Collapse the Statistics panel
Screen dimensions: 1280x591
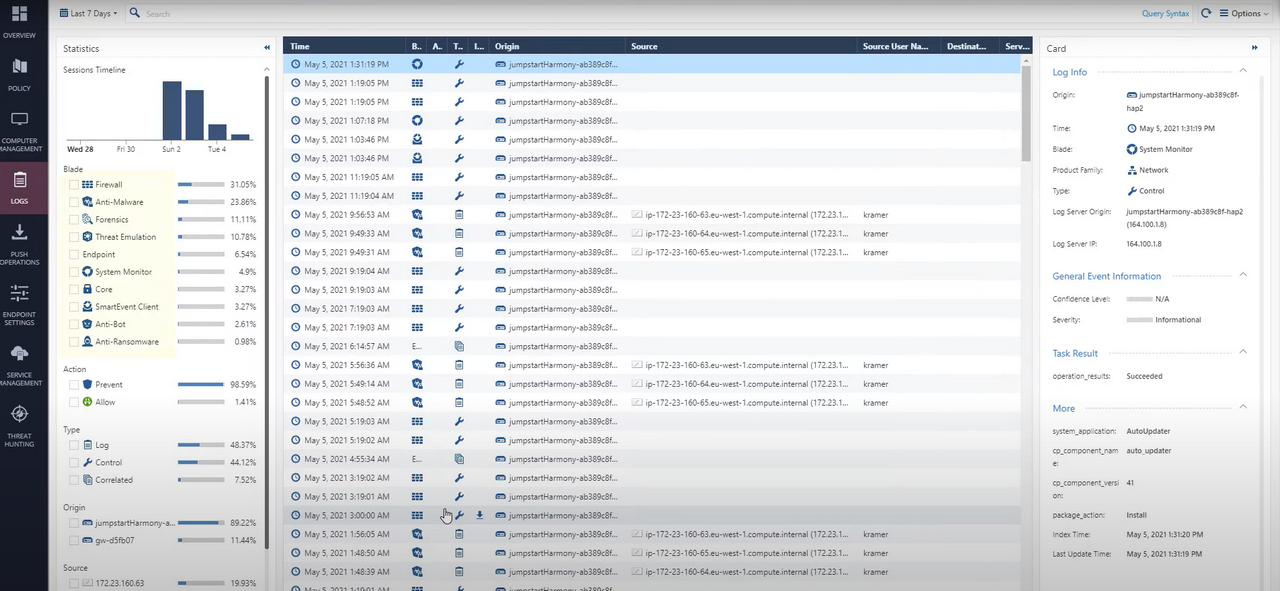pyautogui.click(x=266, y=47)
